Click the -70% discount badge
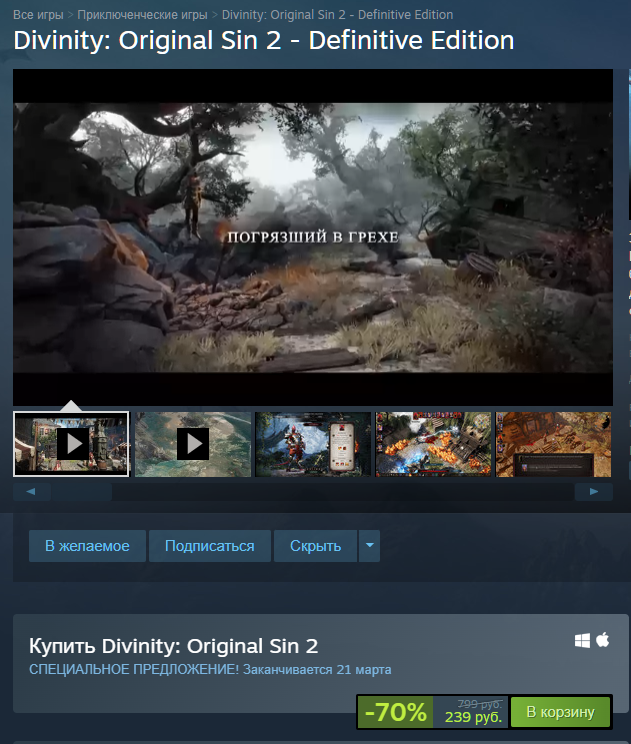Screen dimensions: 631x744 396,712
